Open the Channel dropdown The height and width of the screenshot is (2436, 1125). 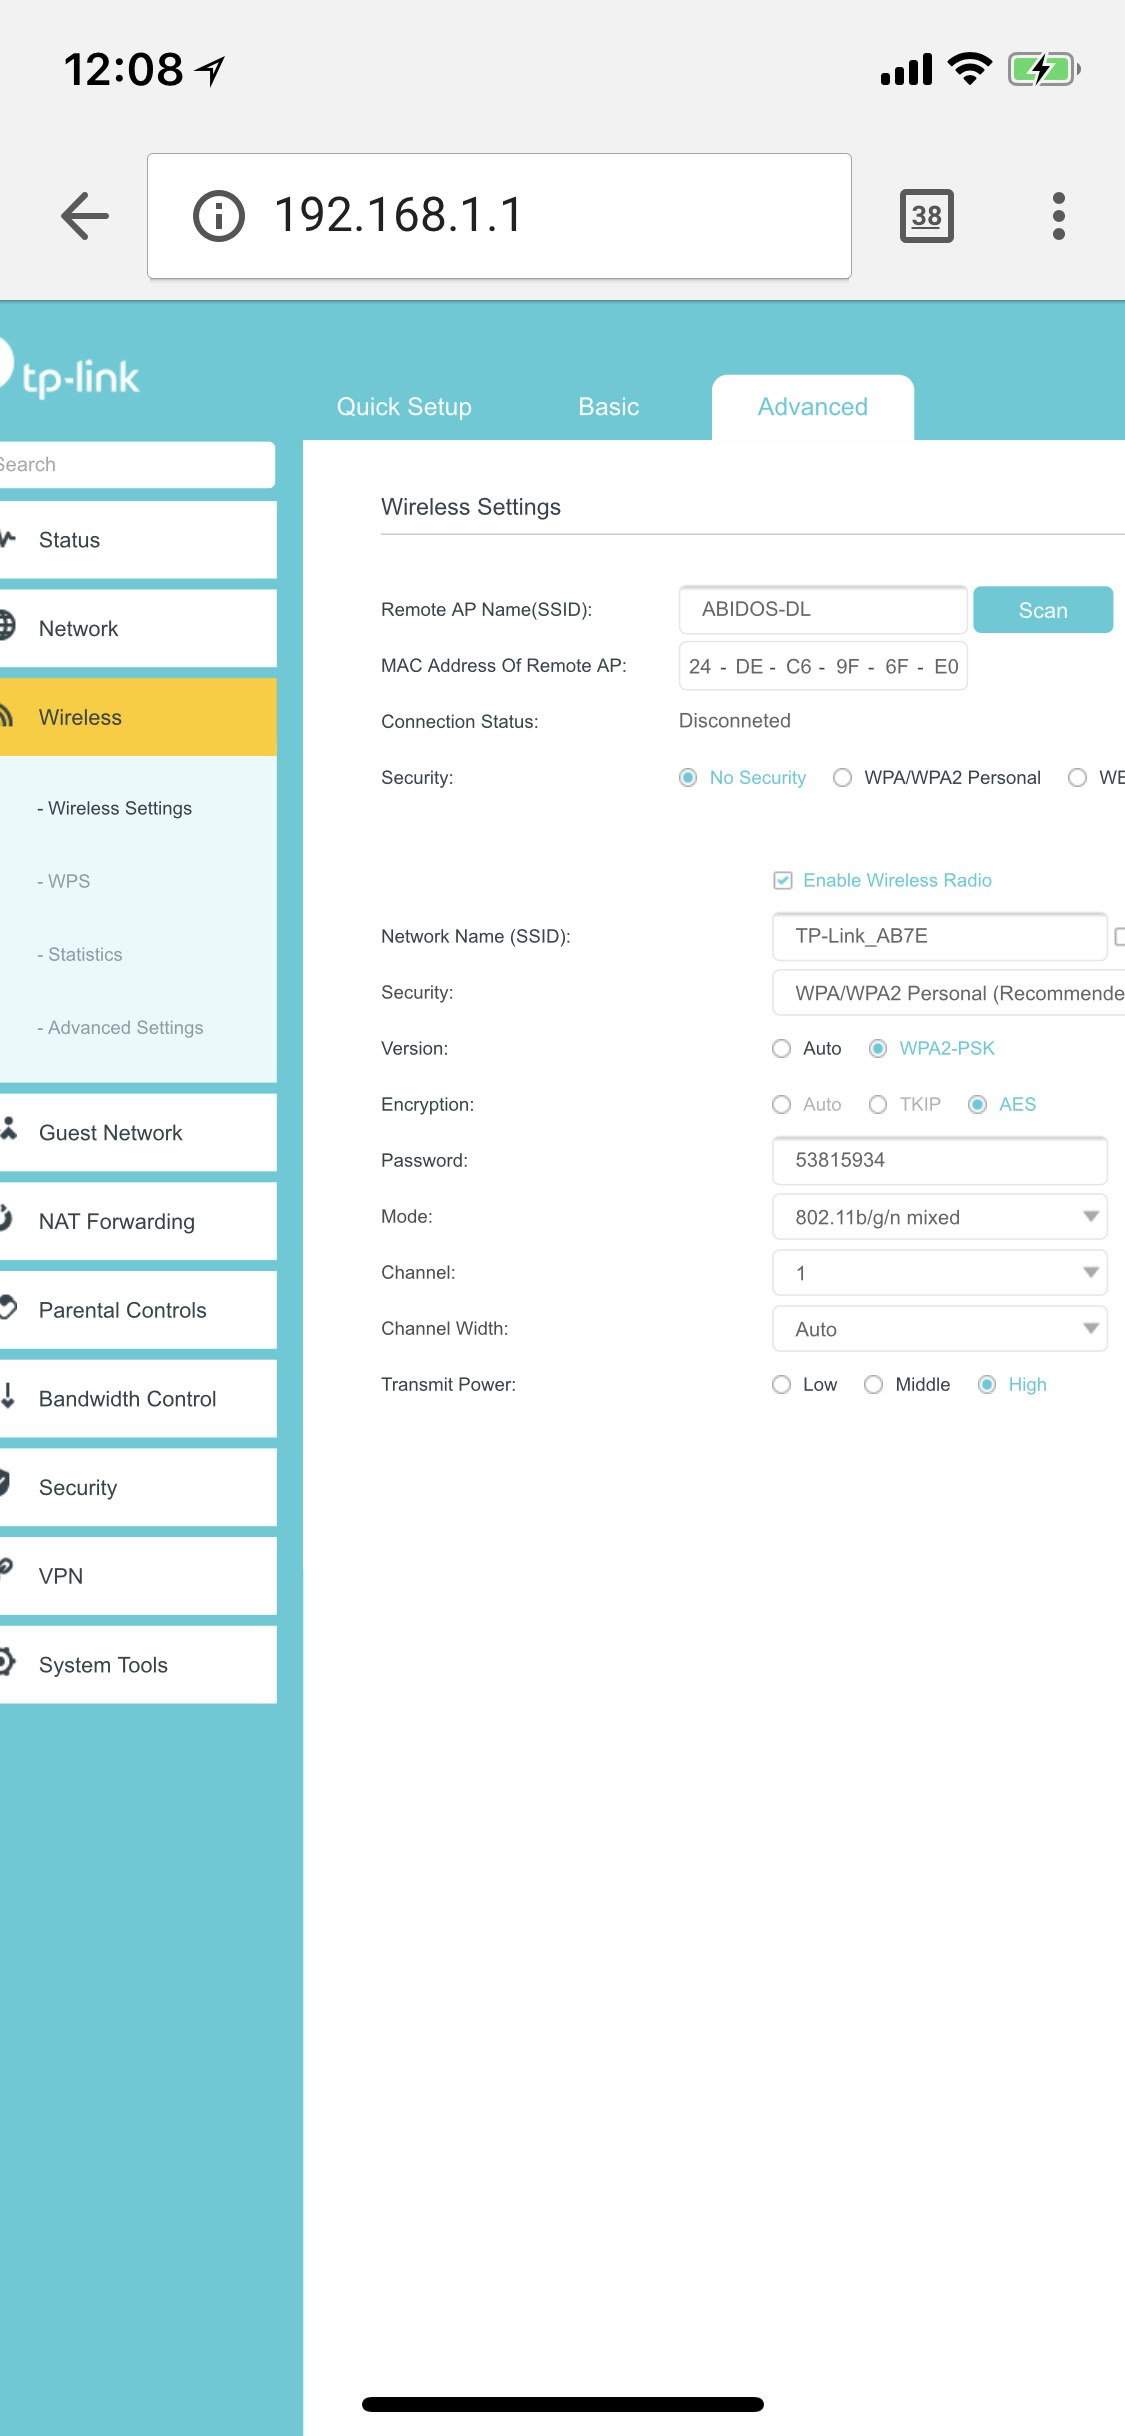click(x=939, y=1273)
